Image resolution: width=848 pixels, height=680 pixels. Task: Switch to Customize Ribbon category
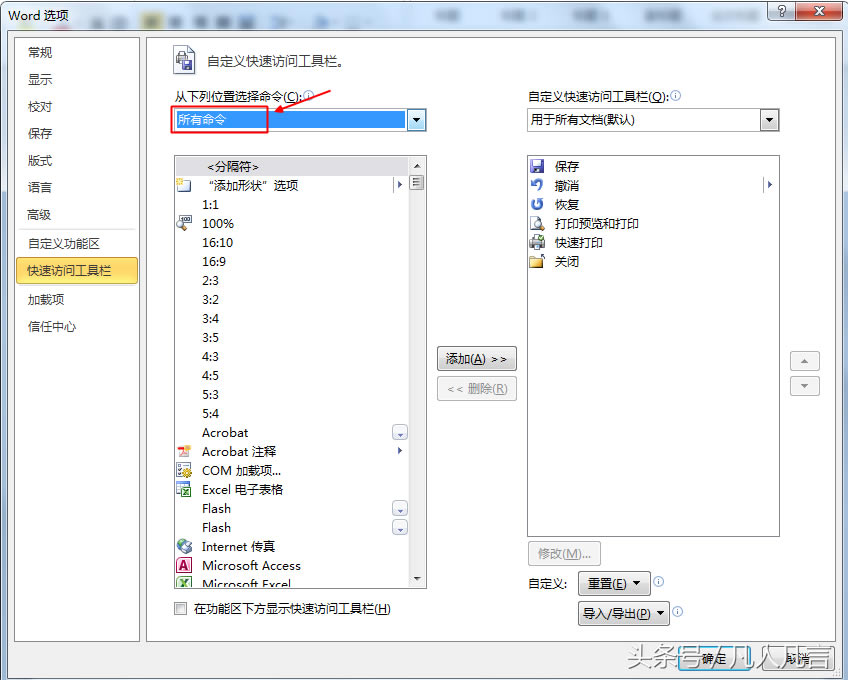point(64,243)
